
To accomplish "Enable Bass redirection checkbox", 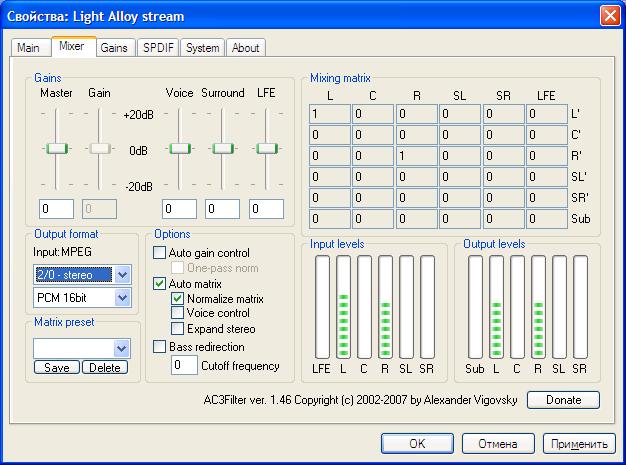I will 160,346.
